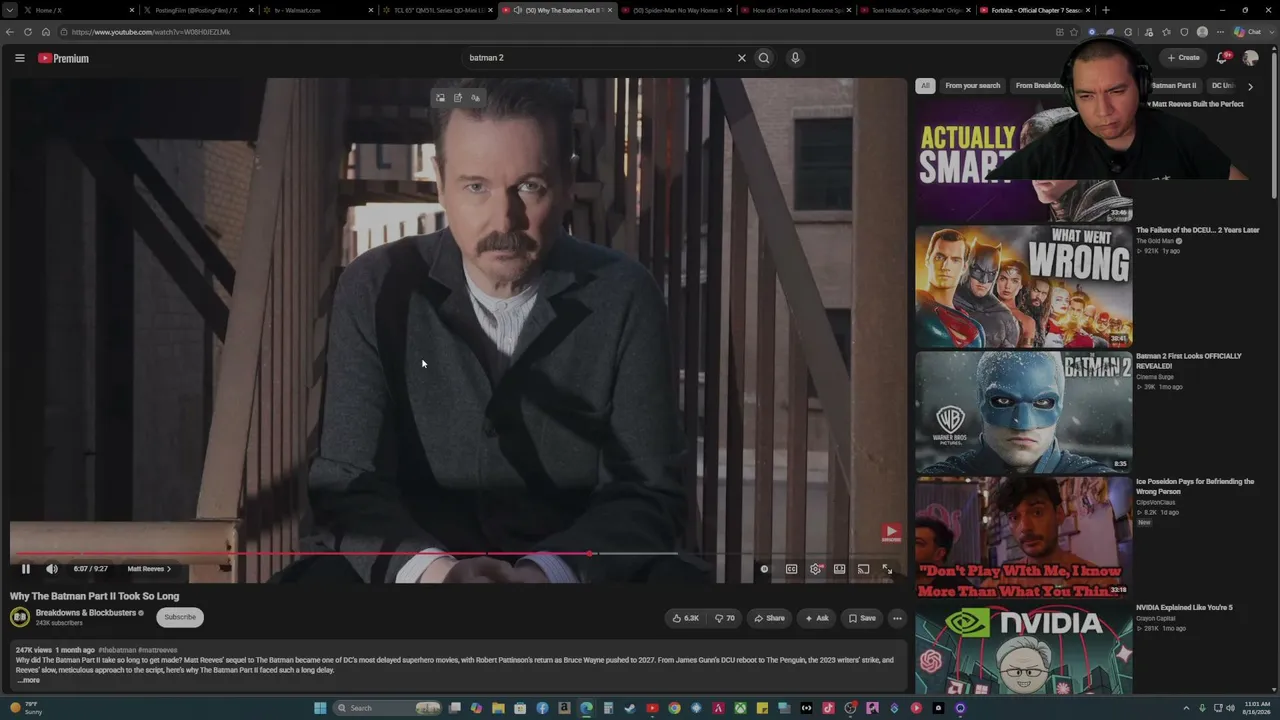Select the All filter chip
1280x720 pixels.
pyautogui.click(x=925, y=86)
